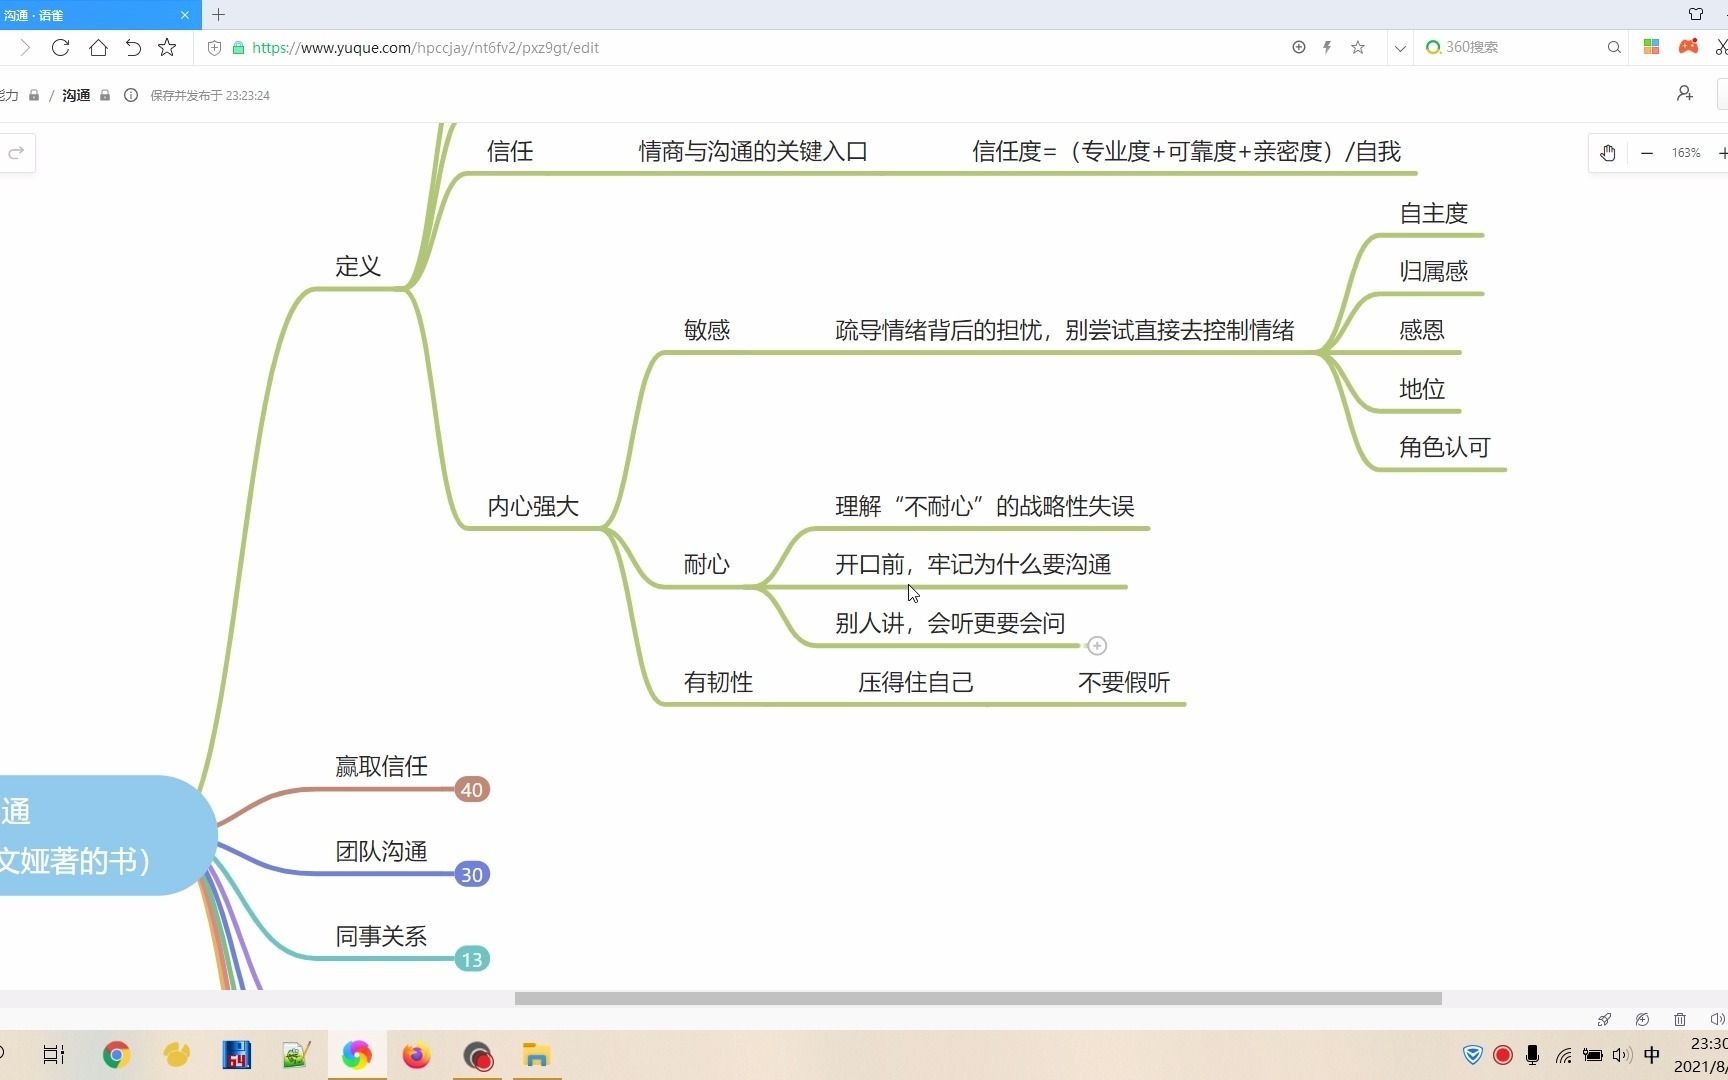Select the 不要假听 node
Viewport: 1728px width, 1080px height.
pyautogui.click(x=1124, y=682)
